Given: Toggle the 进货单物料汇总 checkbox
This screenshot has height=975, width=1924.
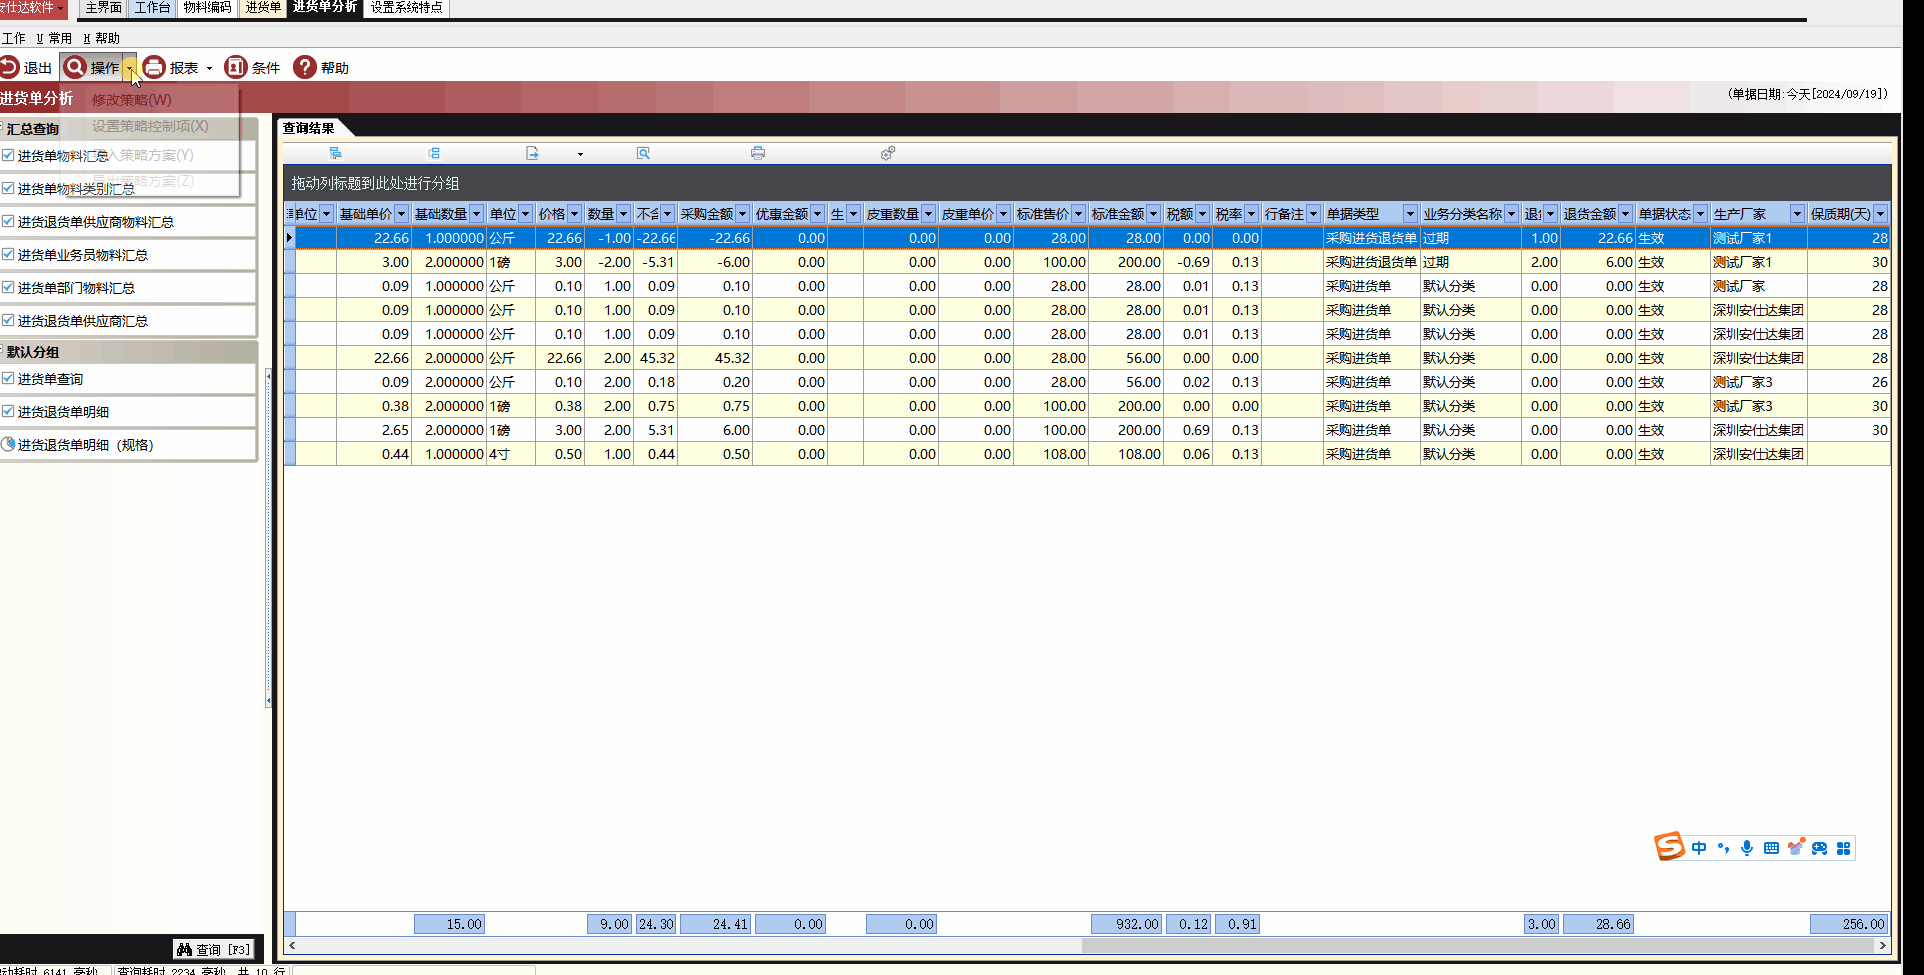Looking at the screenshot, I should [8, 155].
